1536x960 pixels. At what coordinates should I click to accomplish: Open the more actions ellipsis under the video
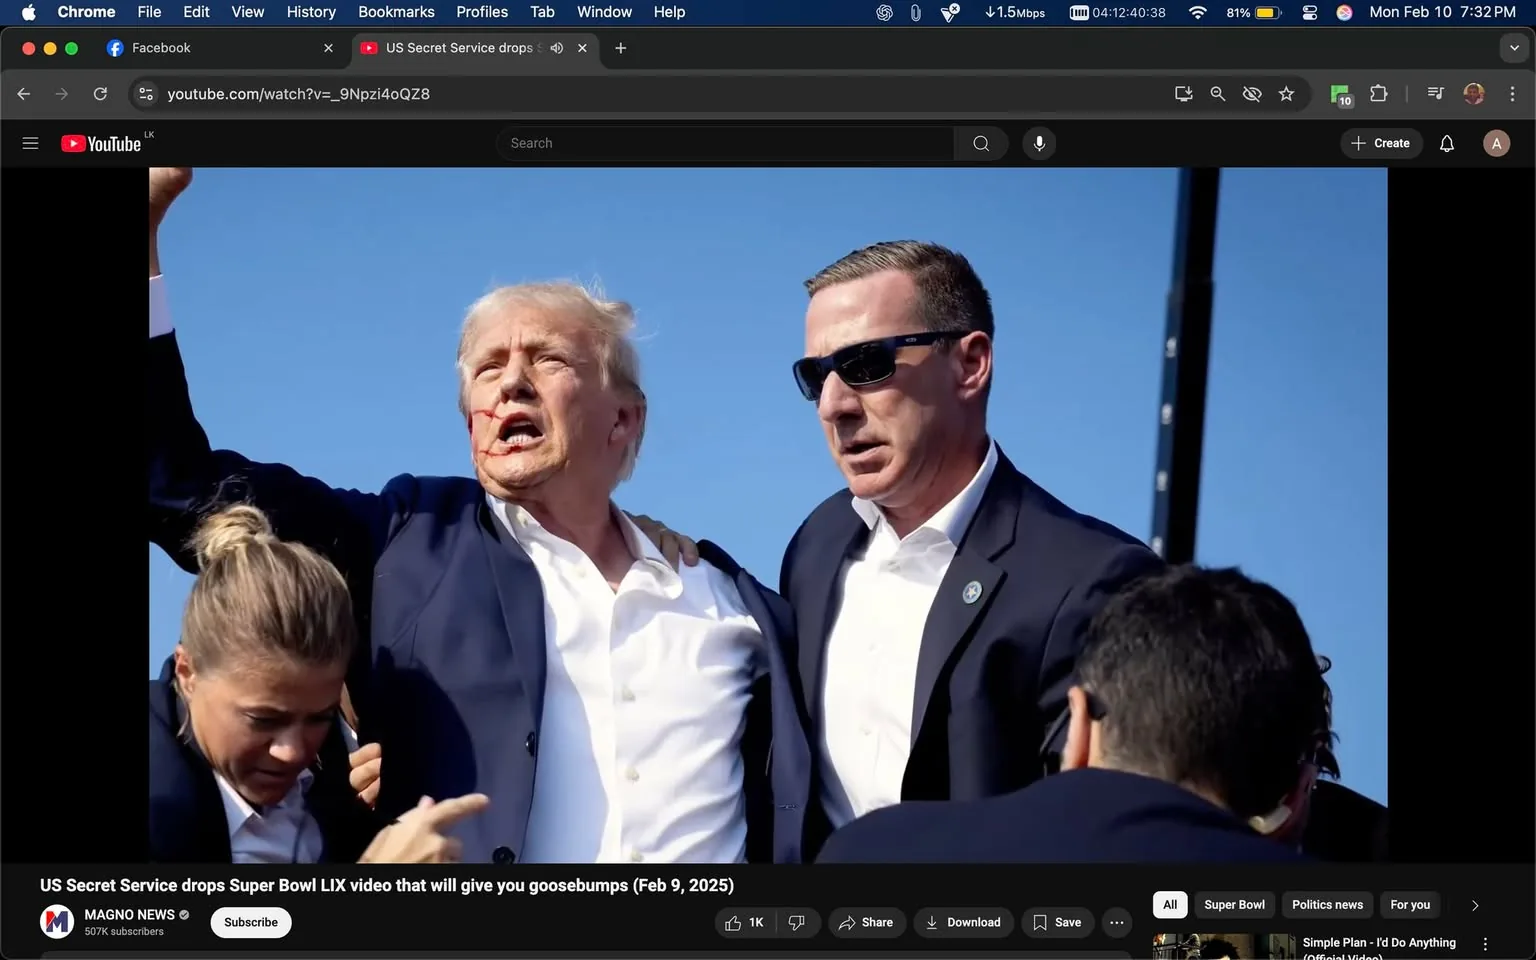pyautogui.click(x=1116, y=922)
